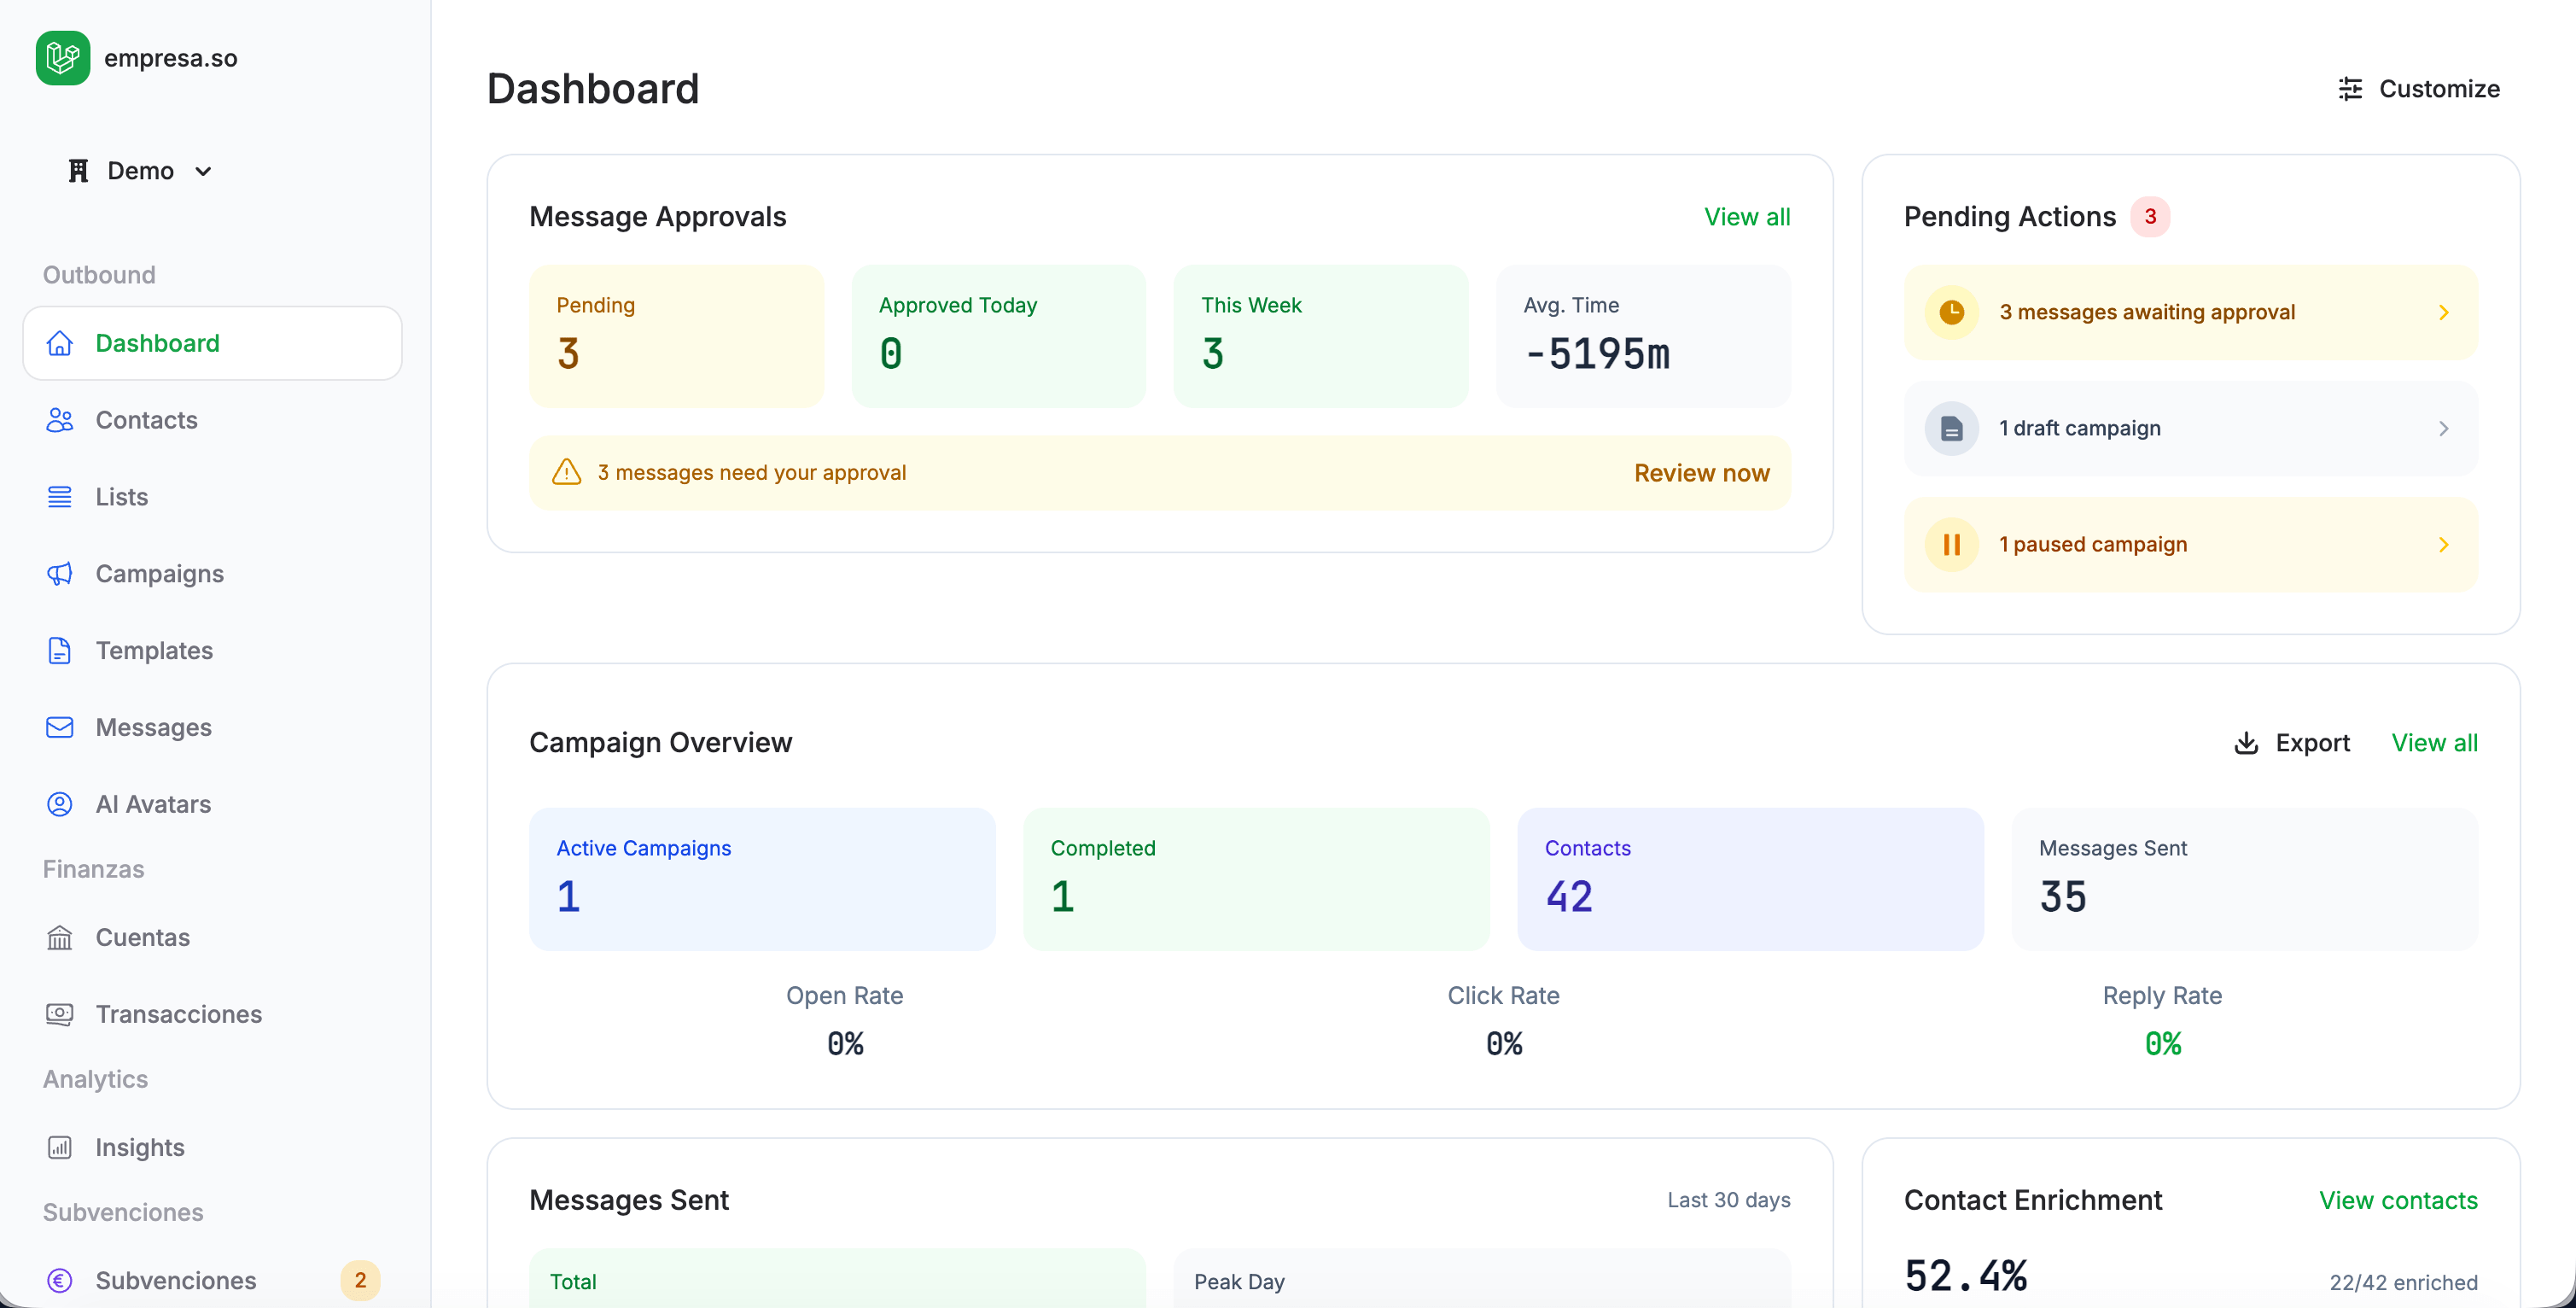Click the Messages envelope icon
The image size is (2576, 1308).
pos(60,728)
